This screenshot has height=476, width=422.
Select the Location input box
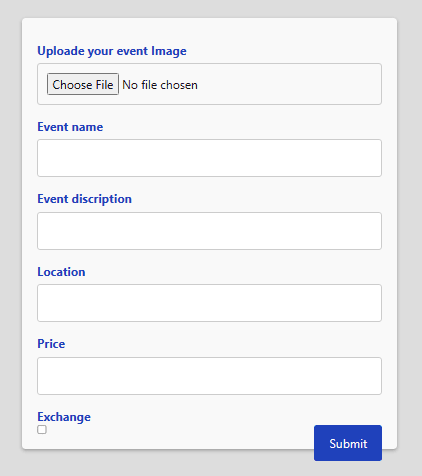click(209, 303)
